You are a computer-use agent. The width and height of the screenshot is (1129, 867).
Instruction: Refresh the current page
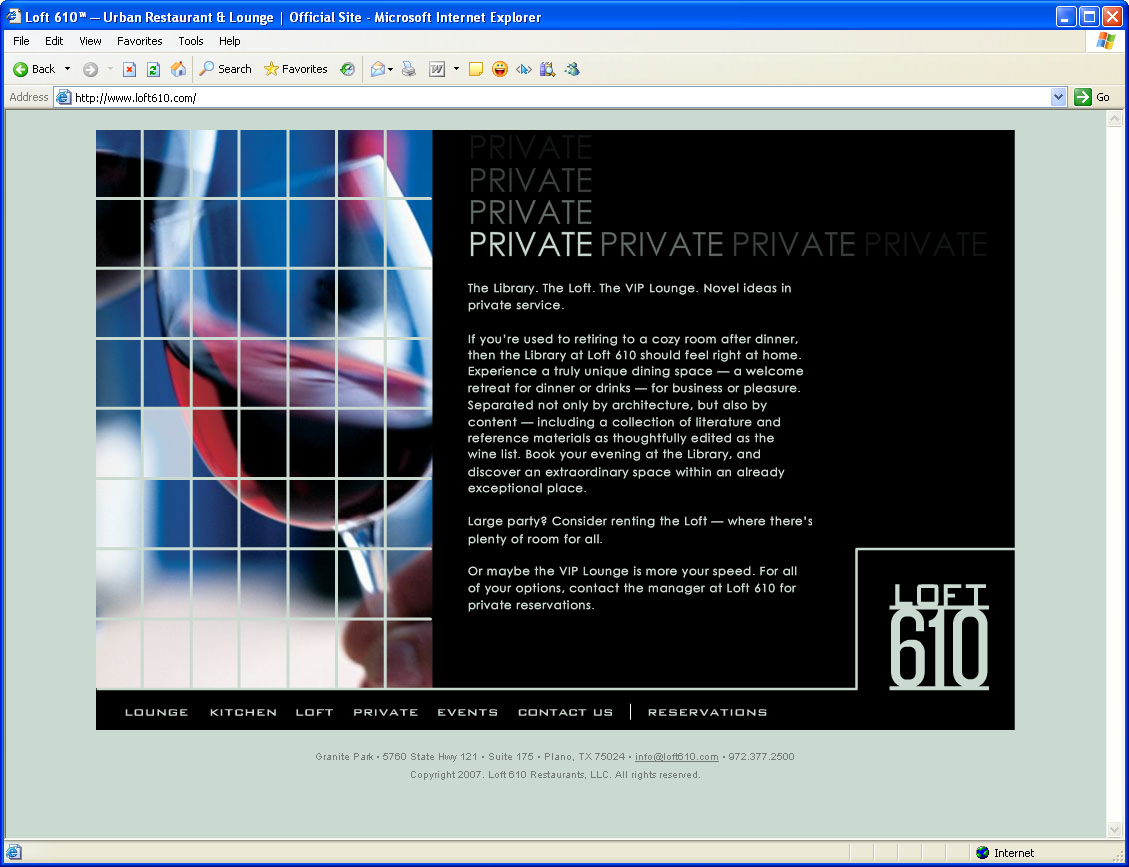coord(153,69)
